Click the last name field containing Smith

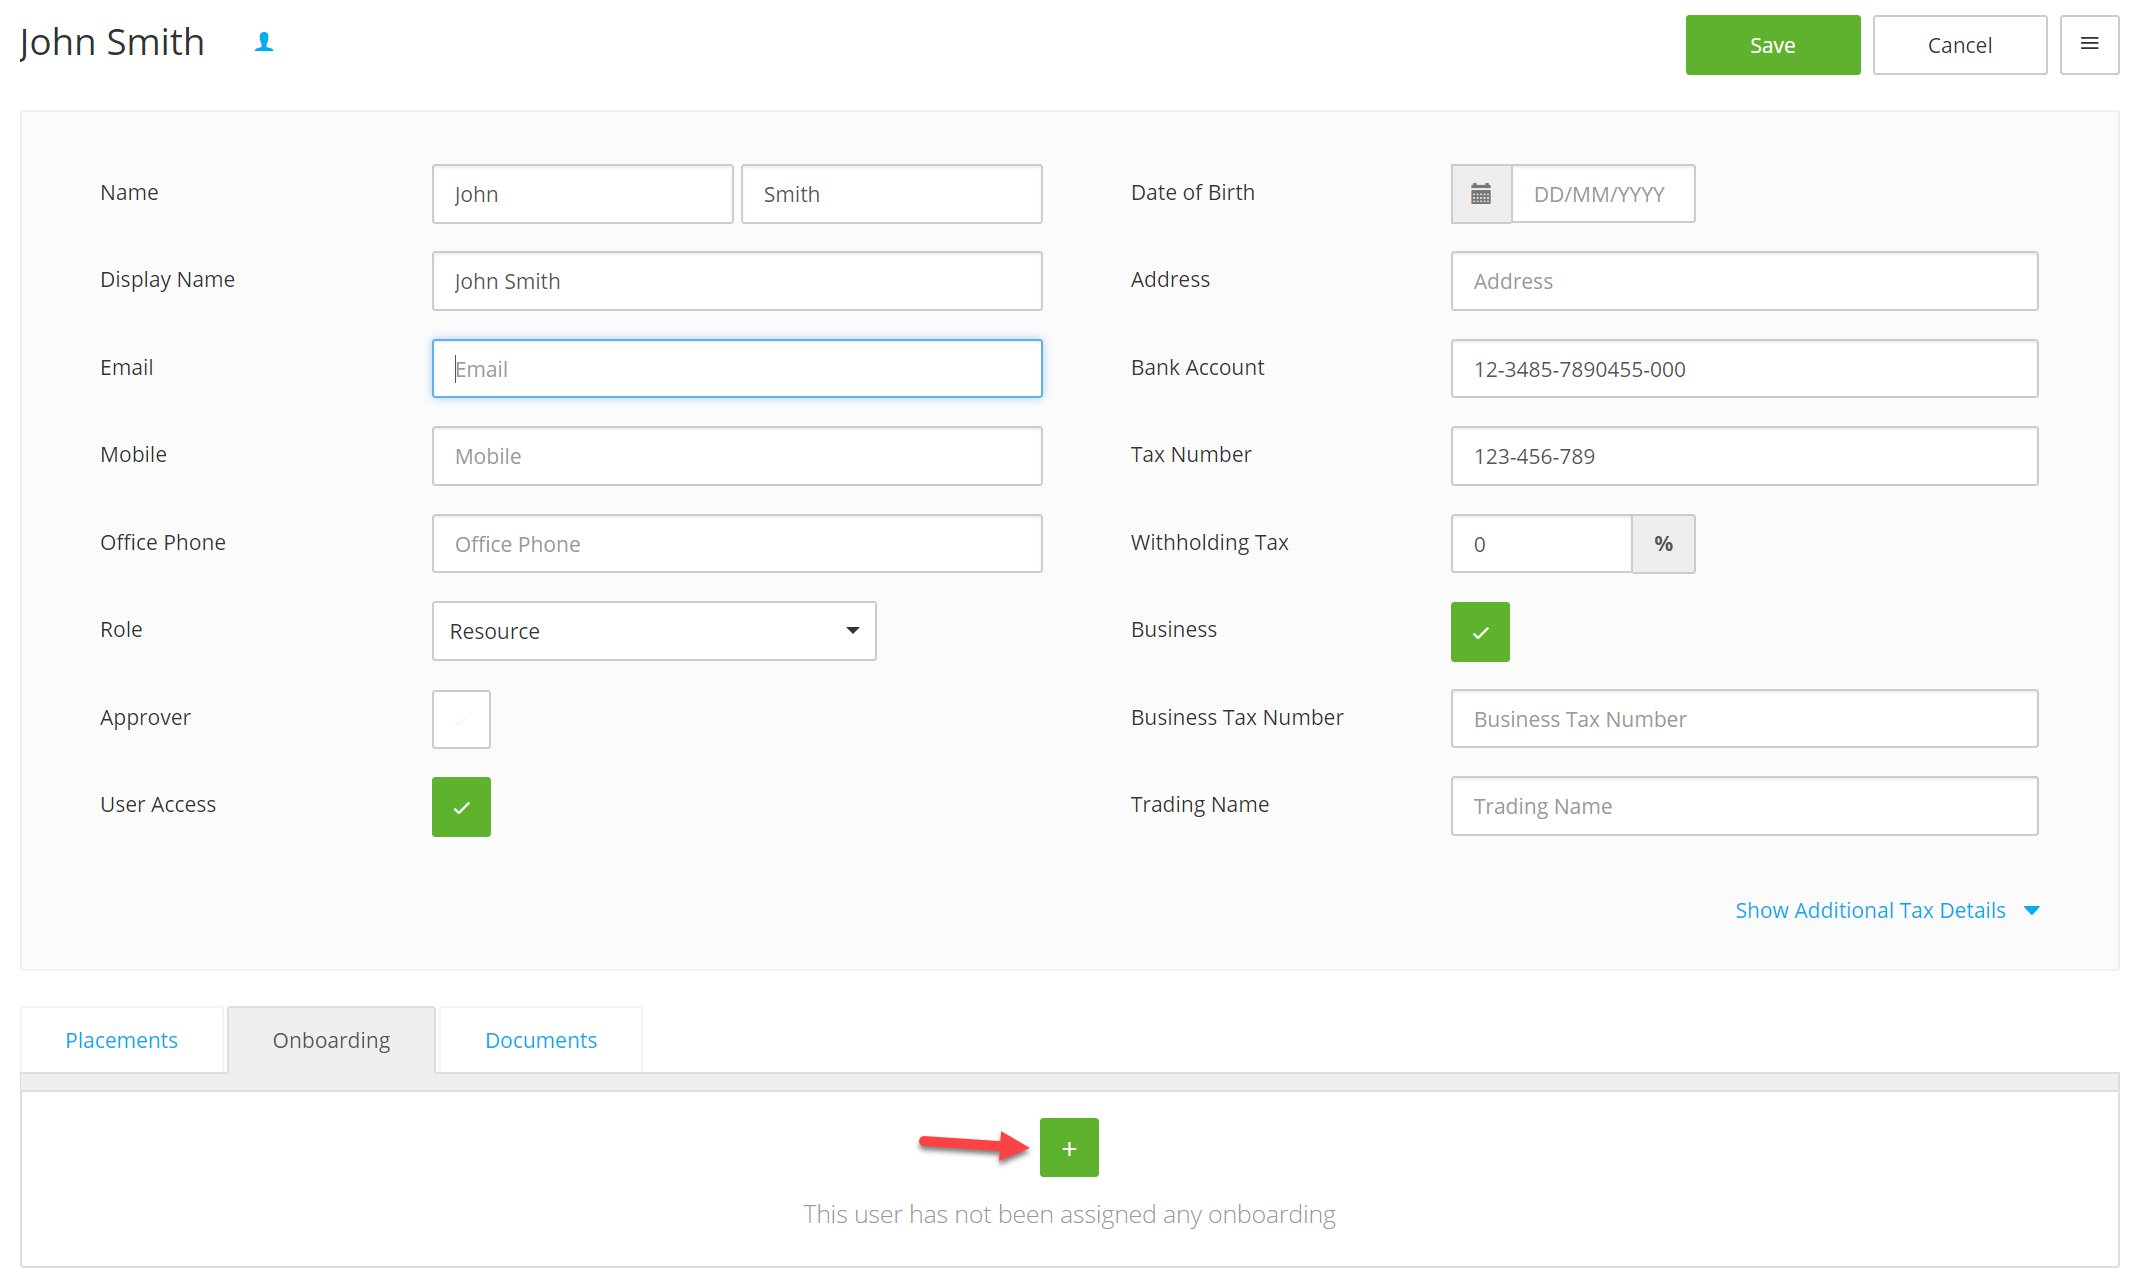pyautogui.click(x=892, y=194)
